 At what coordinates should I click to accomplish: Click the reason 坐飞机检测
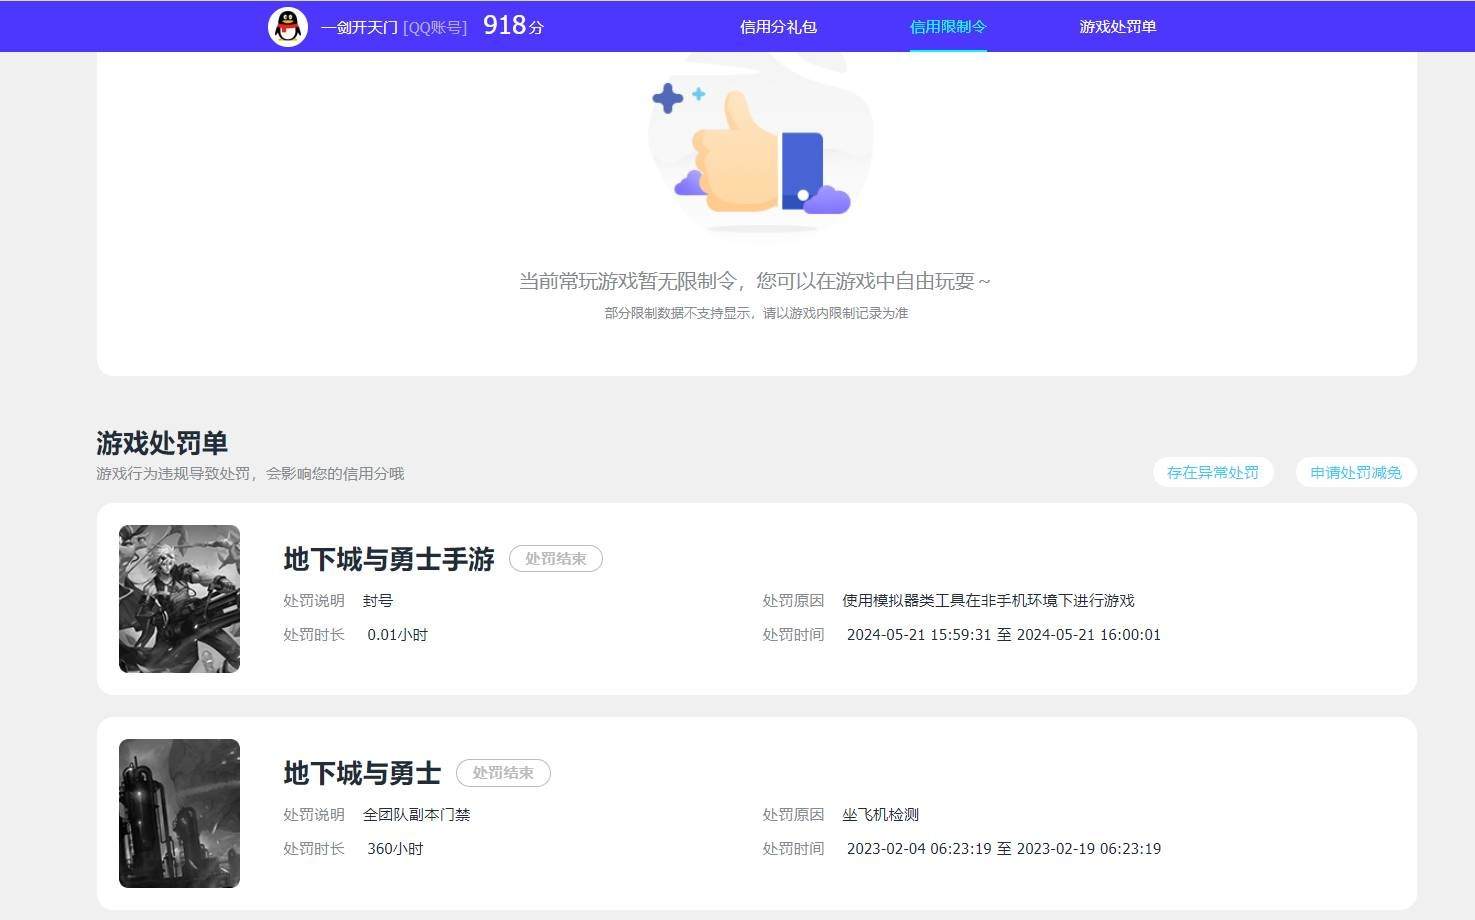tap(880, 815)
